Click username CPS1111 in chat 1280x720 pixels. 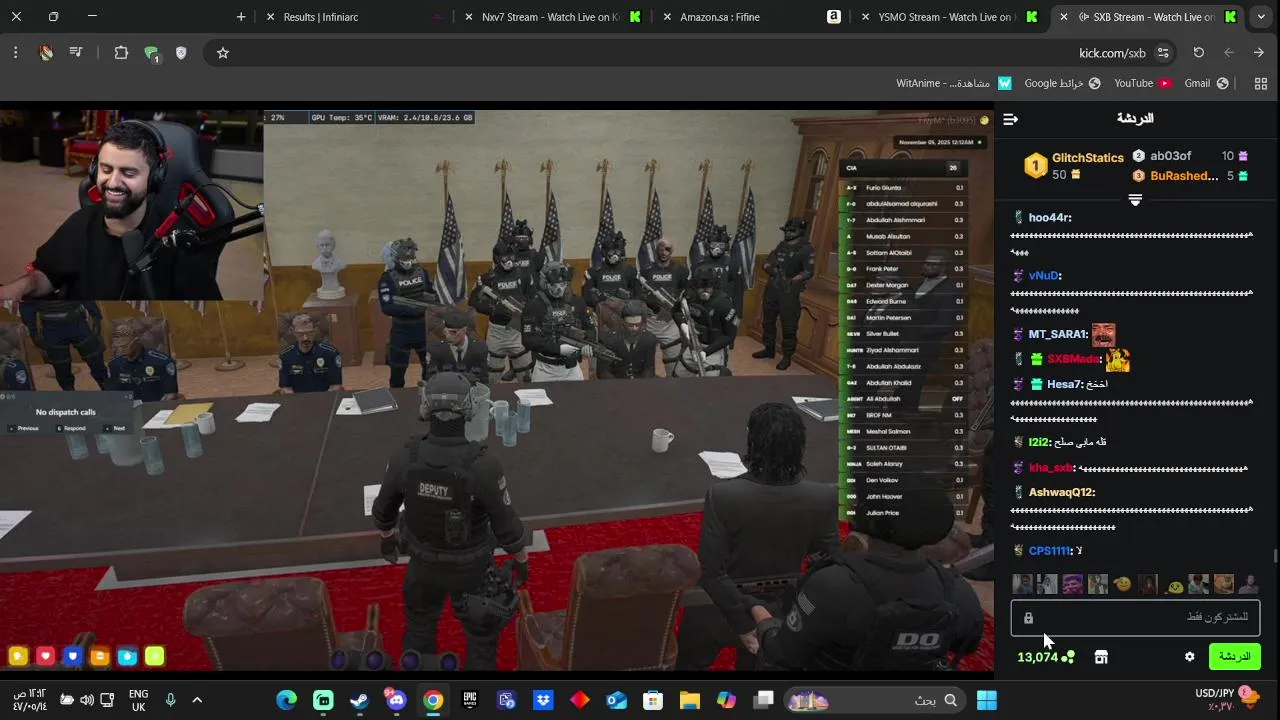point(1049,551)
